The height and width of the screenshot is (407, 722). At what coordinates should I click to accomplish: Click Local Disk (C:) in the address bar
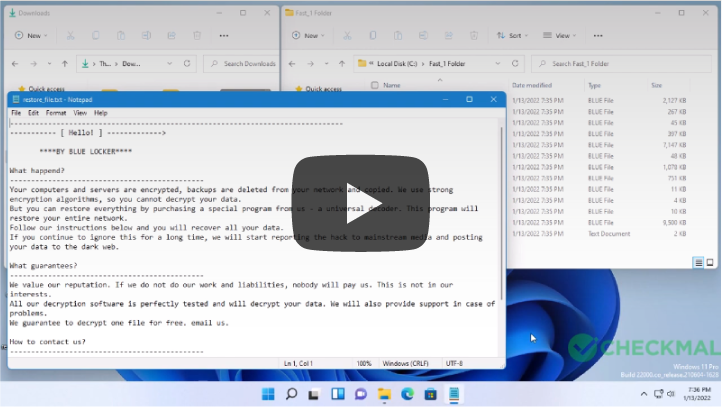[x=397, y=64]
